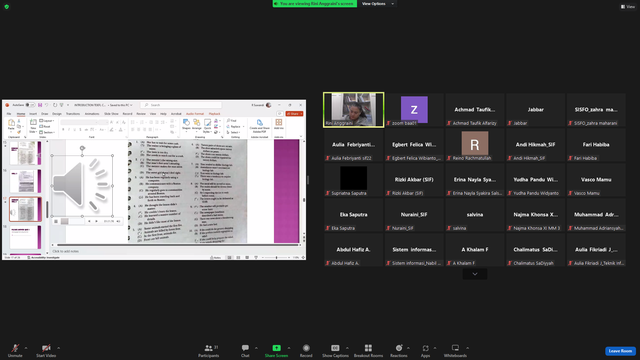Show more participants with the down chevron

[x=475, y=274]
